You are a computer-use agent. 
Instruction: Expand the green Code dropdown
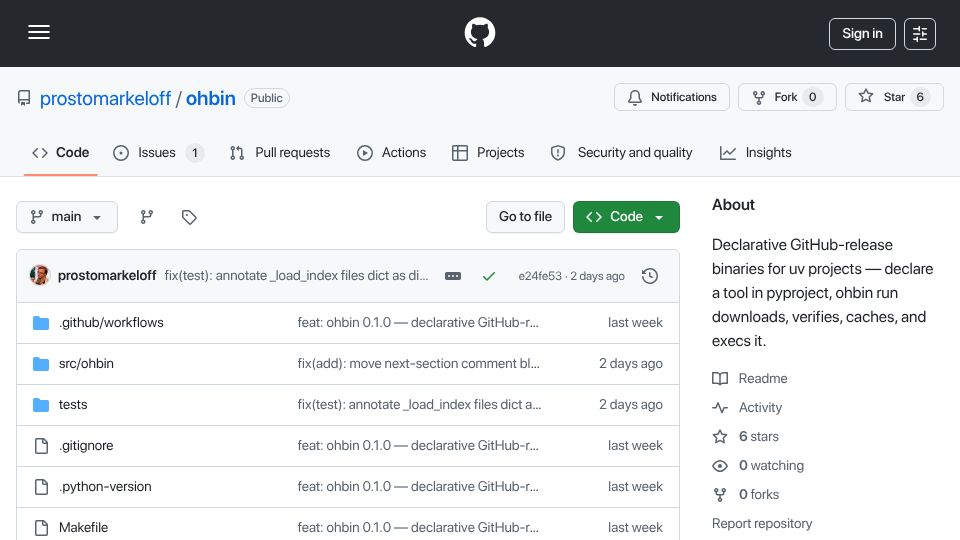(626, 217)
